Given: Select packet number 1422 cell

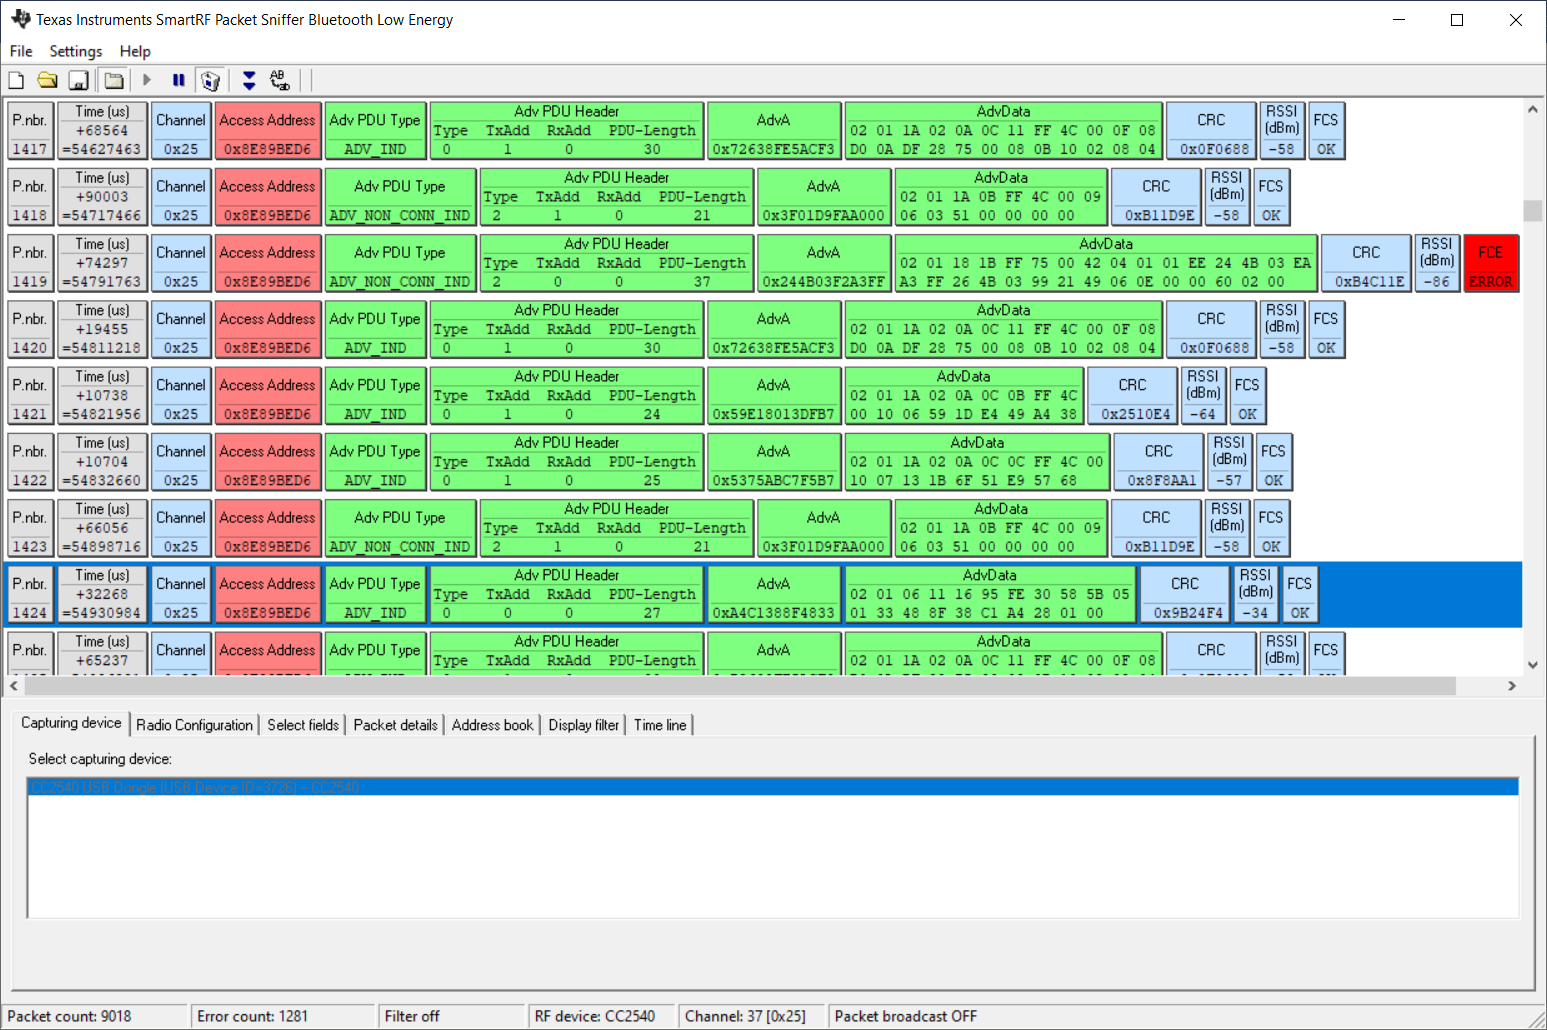Looking at the screenshot, I should click(30, 462).
